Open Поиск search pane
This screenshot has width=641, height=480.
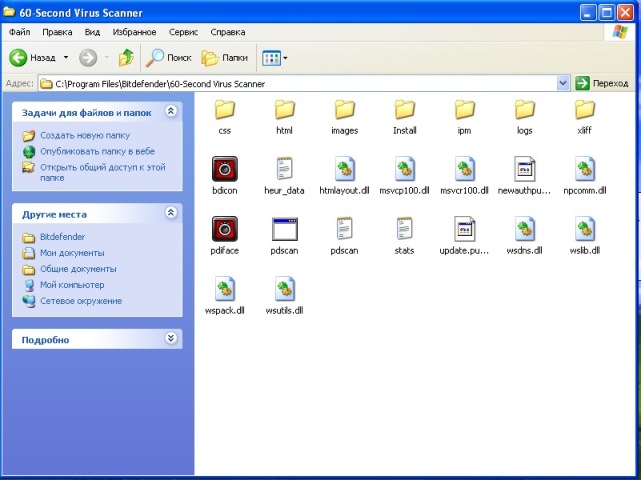coord(169,58)
